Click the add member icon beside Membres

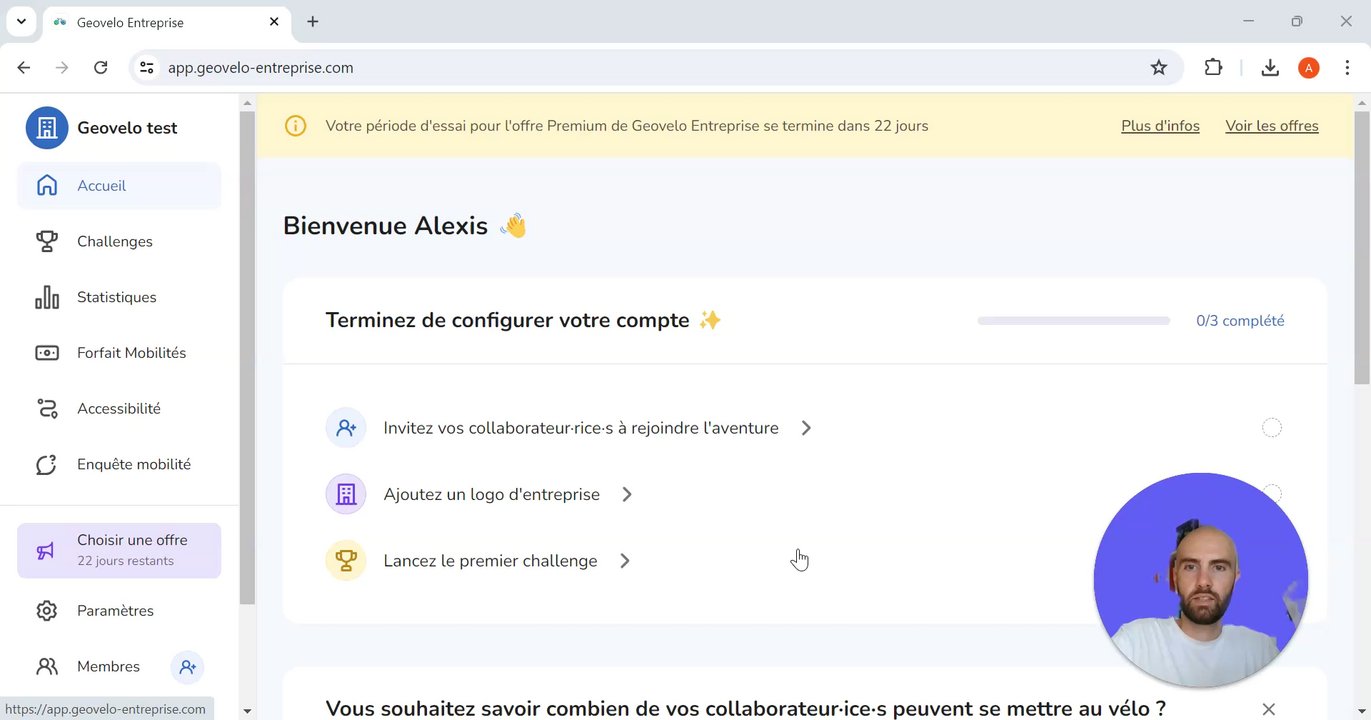tap(187, 667)
